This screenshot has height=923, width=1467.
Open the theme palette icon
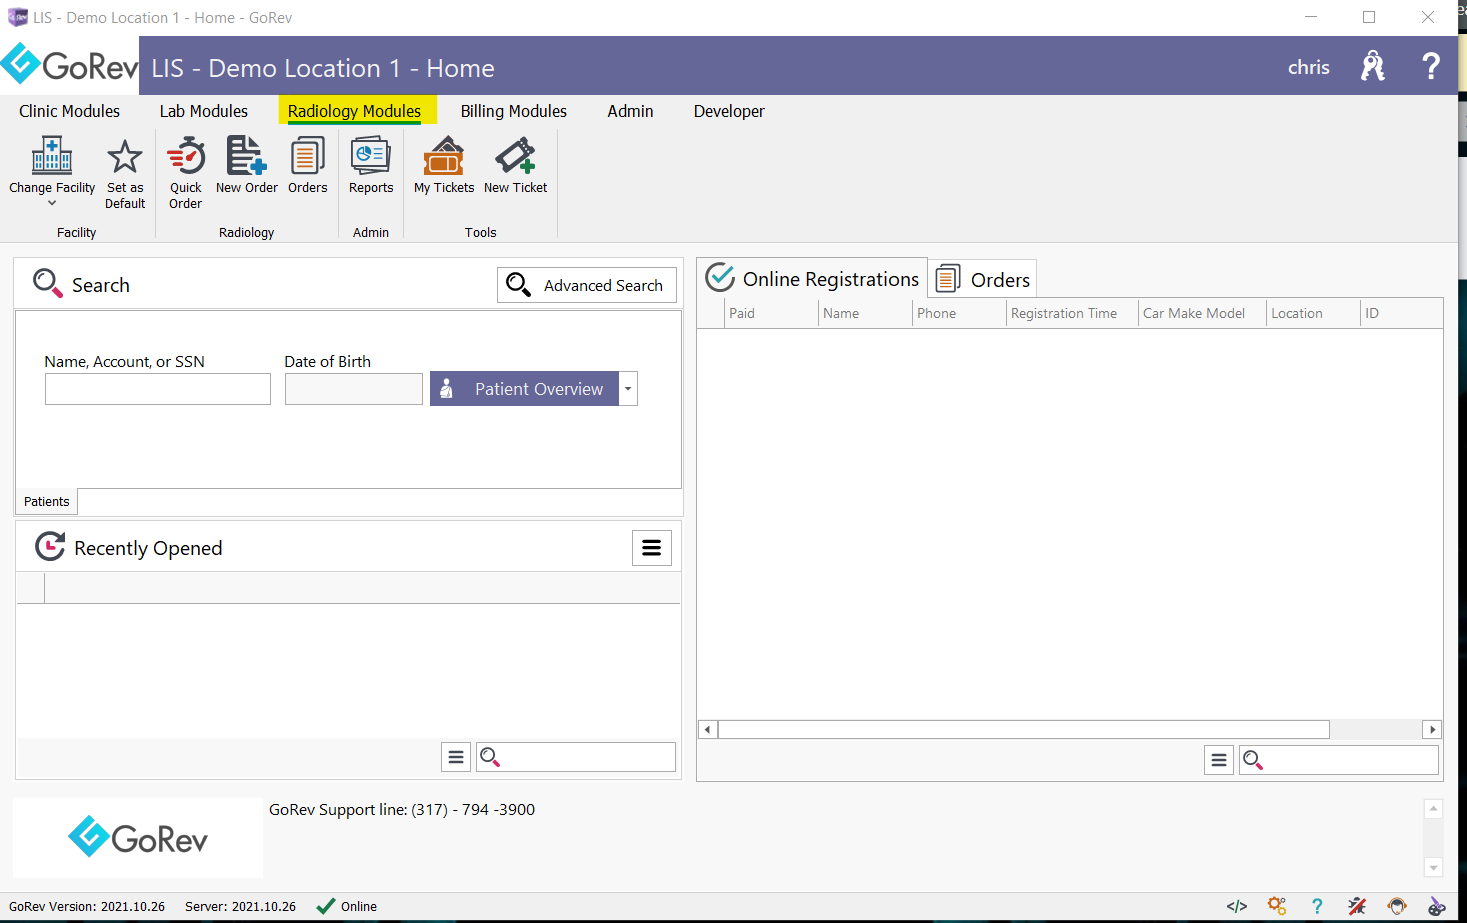click(1434, 906)
